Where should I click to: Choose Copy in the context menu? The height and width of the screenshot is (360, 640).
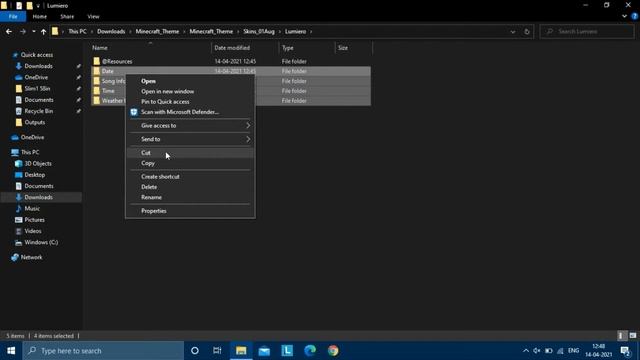190,163
